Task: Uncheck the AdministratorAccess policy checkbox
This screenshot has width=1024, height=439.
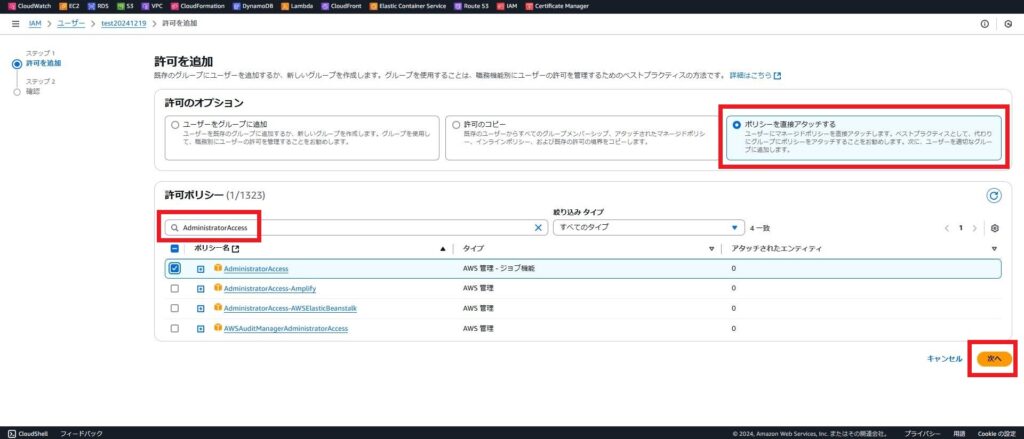Action: coord(175,269)
